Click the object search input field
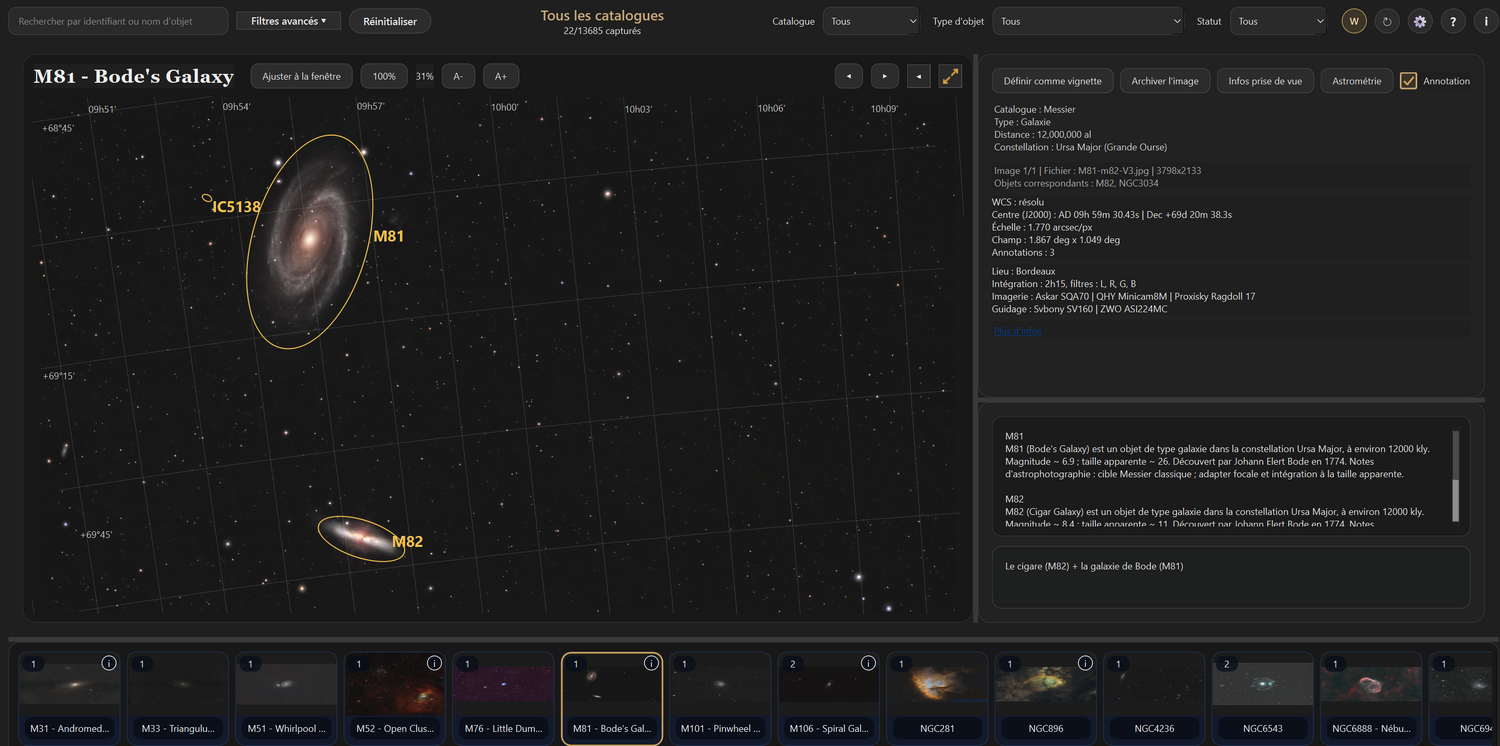Image resolution: width=1500 pixels, height=746 pixels. tap(118, 21)
